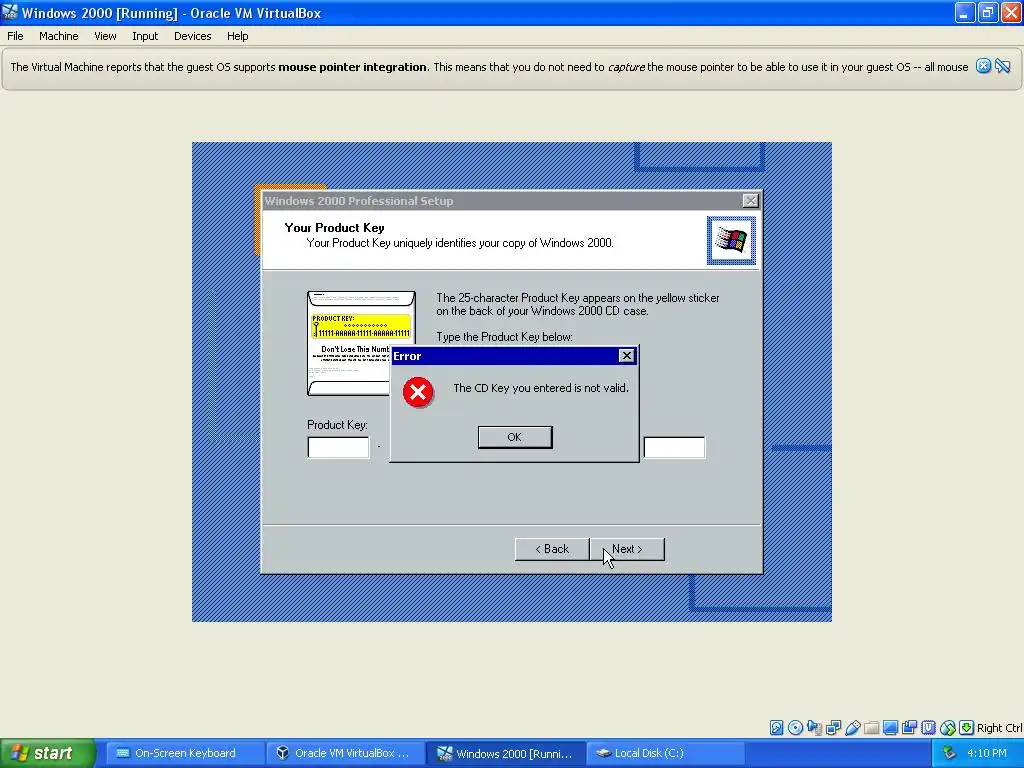Close the VirtualBox window
Screen dimensions: 1024x768
pos(1010,12)
